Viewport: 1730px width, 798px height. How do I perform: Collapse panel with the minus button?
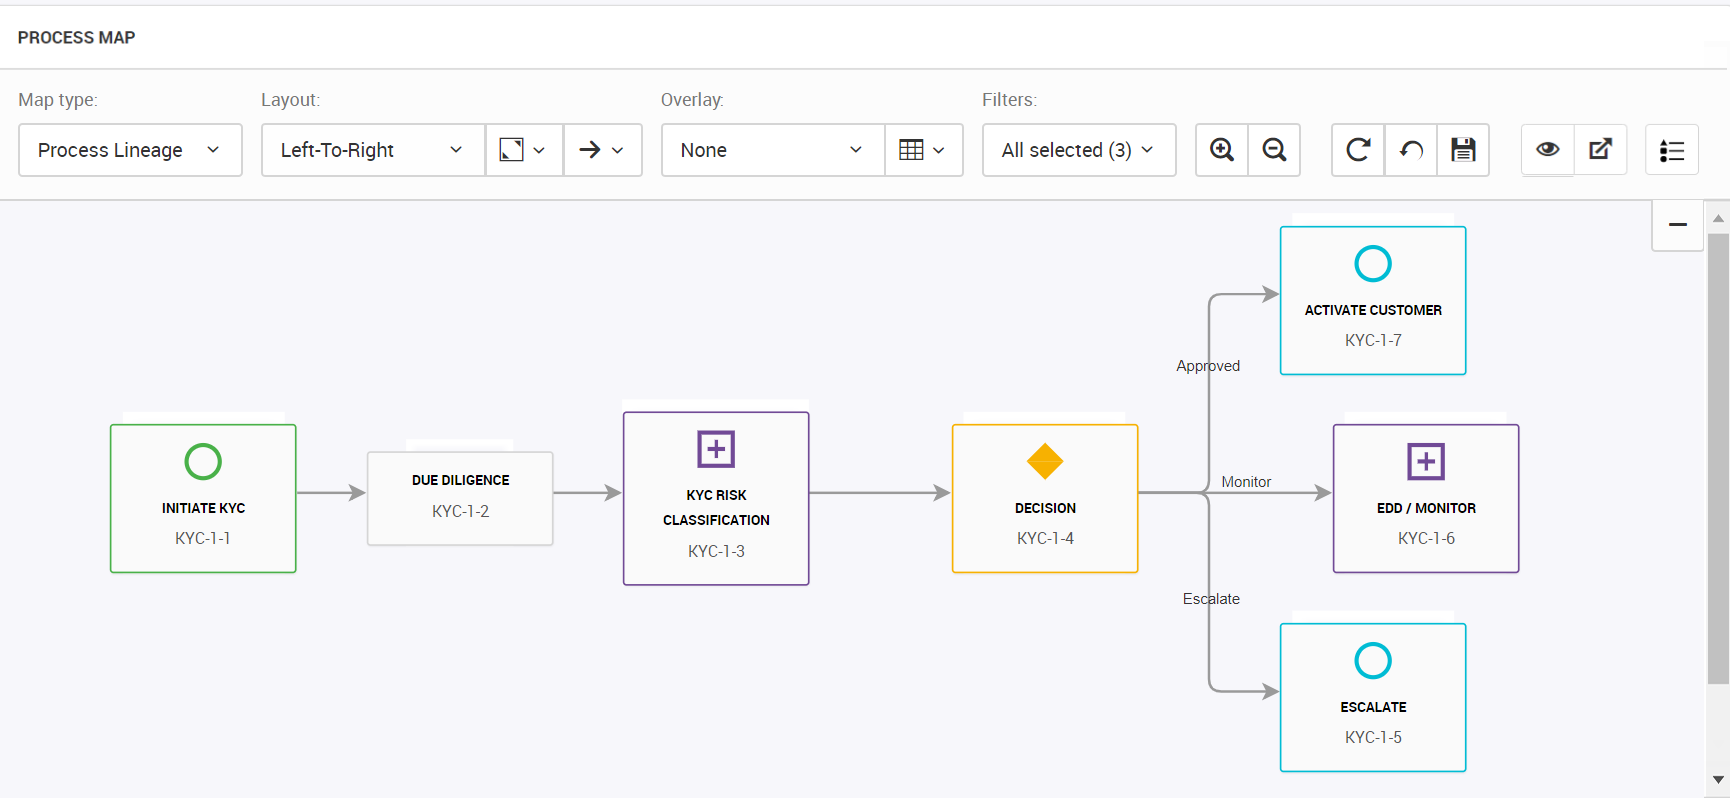[x=1678, y=225]
